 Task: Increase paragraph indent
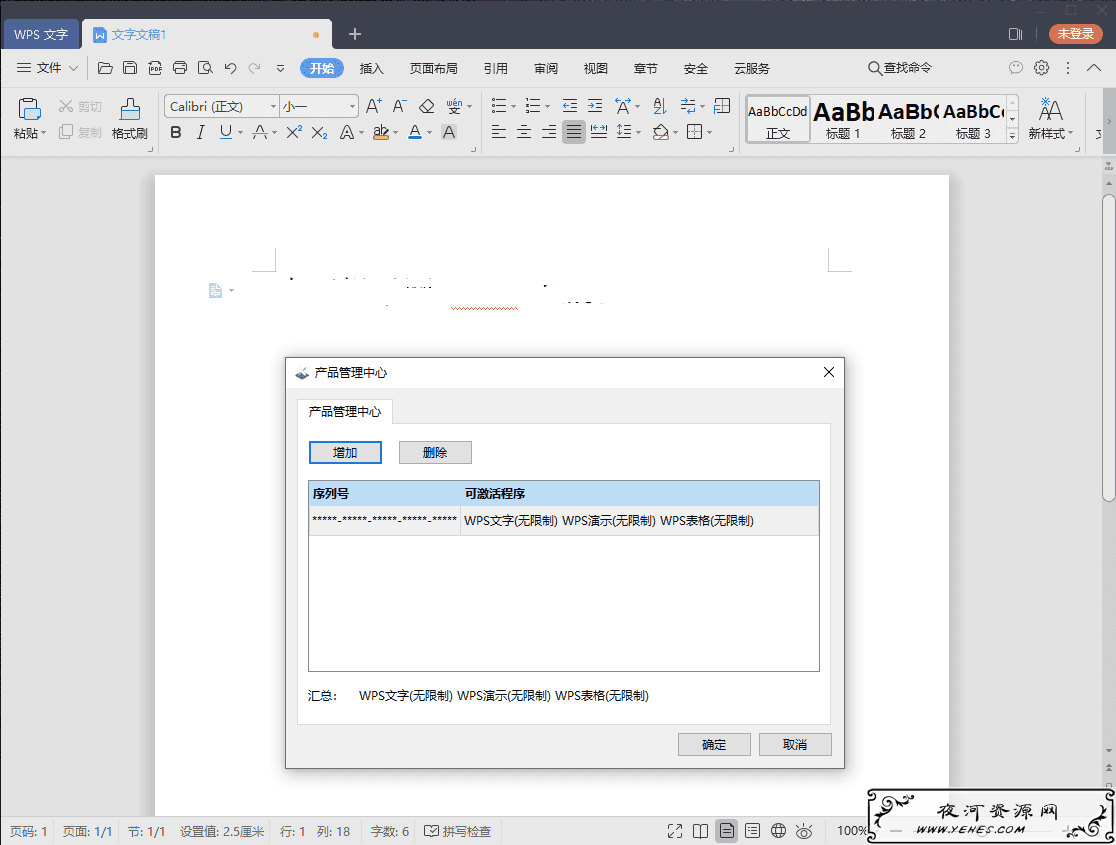pos(595,107)
